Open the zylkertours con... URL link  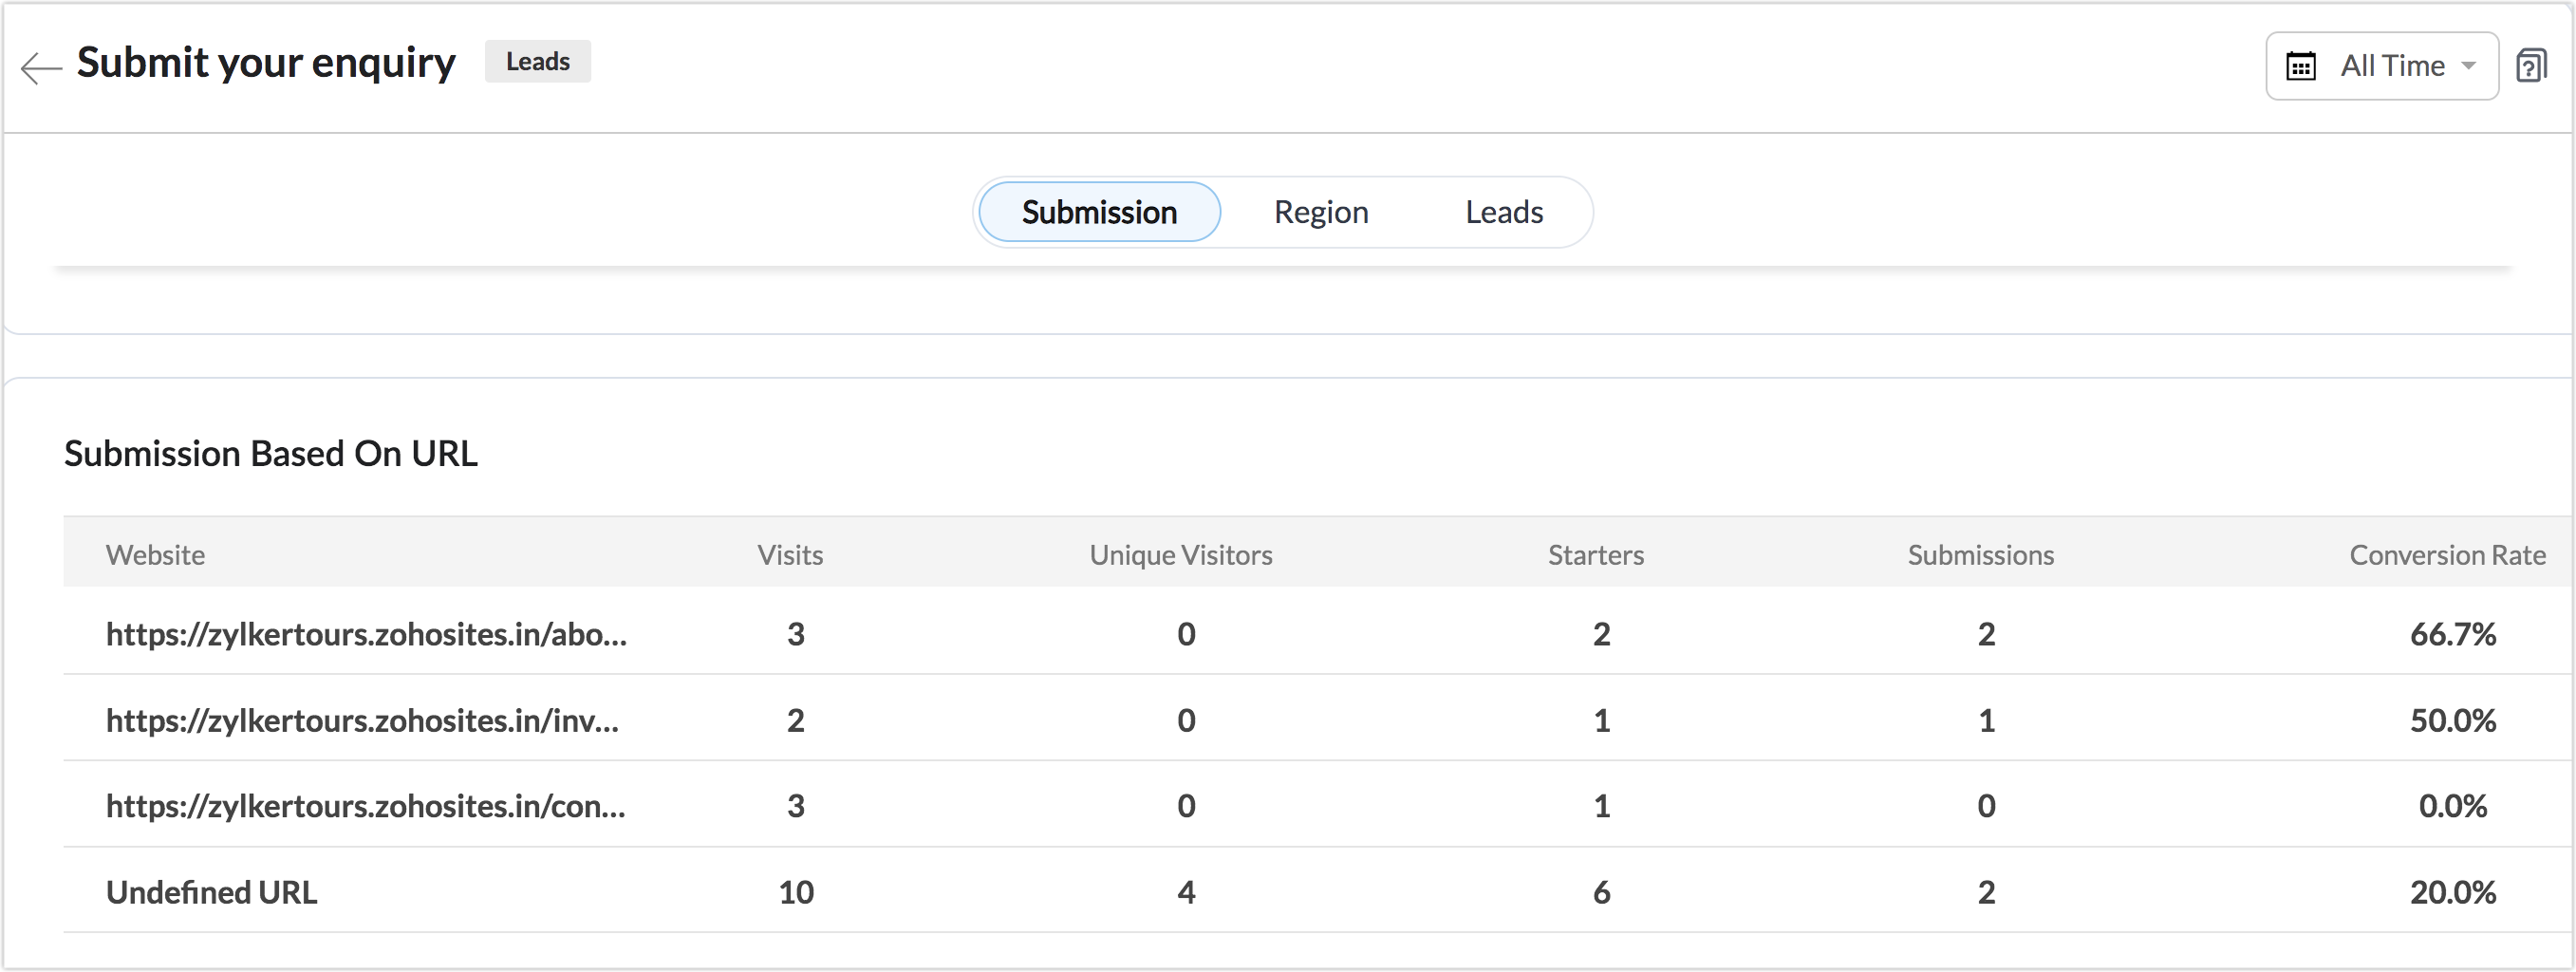click(365, 806)
